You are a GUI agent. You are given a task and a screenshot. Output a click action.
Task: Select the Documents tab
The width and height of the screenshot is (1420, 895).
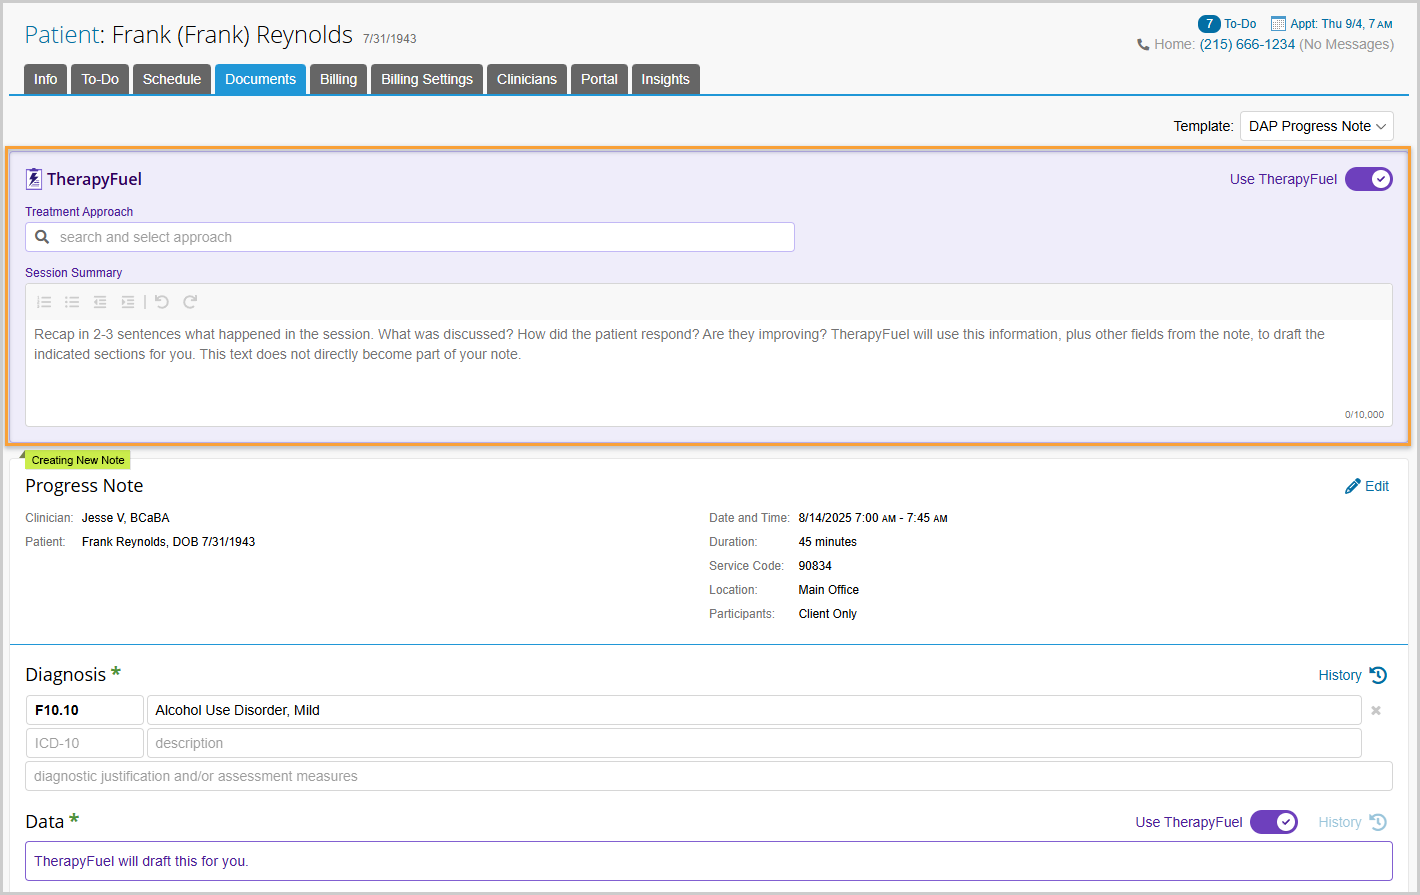coord(260,79)
